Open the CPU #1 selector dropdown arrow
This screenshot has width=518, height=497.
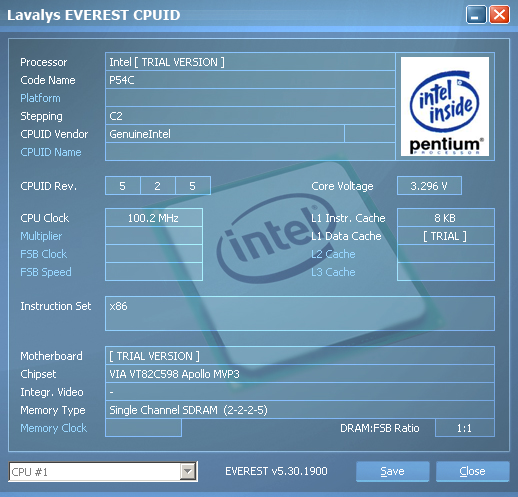[x=187, y=472]
